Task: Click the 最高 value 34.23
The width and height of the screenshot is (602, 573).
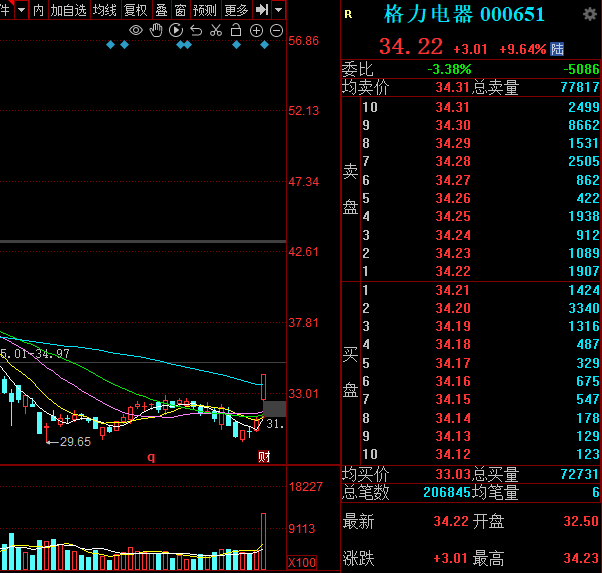Action: tap(581, 558)
